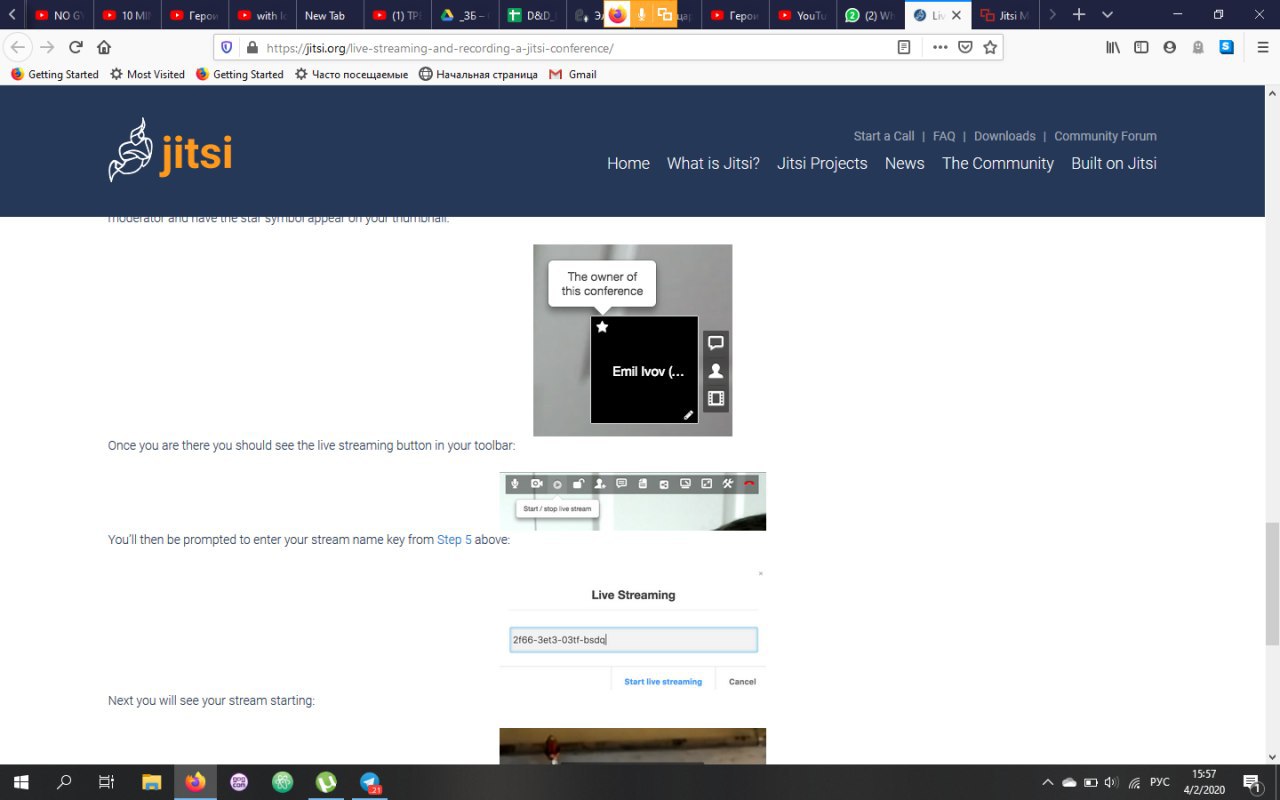Switch to the D&D spreadsheet tab
The width and height of the screenshot is (1280, 800).
coord(532,15)
